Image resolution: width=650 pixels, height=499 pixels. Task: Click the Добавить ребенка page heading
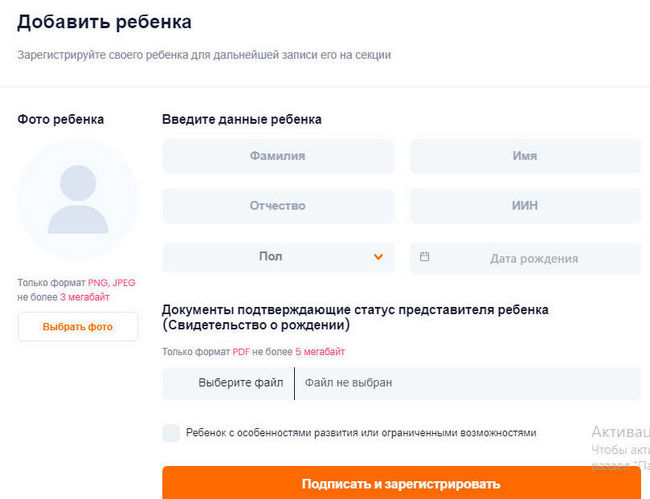coord(104,22)
